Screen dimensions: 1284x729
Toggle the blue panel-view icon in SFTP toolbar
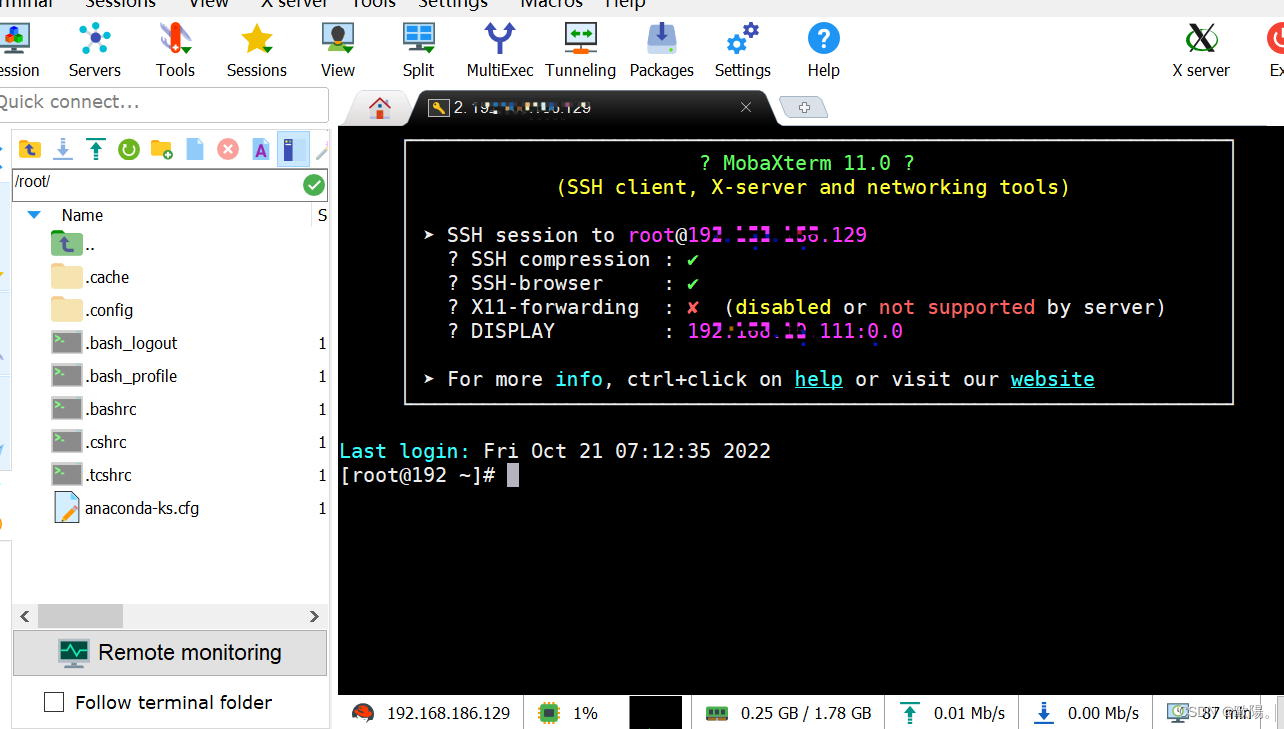(292, 149)
